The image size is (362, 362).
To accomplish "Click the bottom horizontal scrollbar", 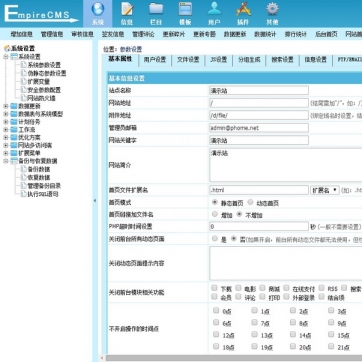I will 233,358.
